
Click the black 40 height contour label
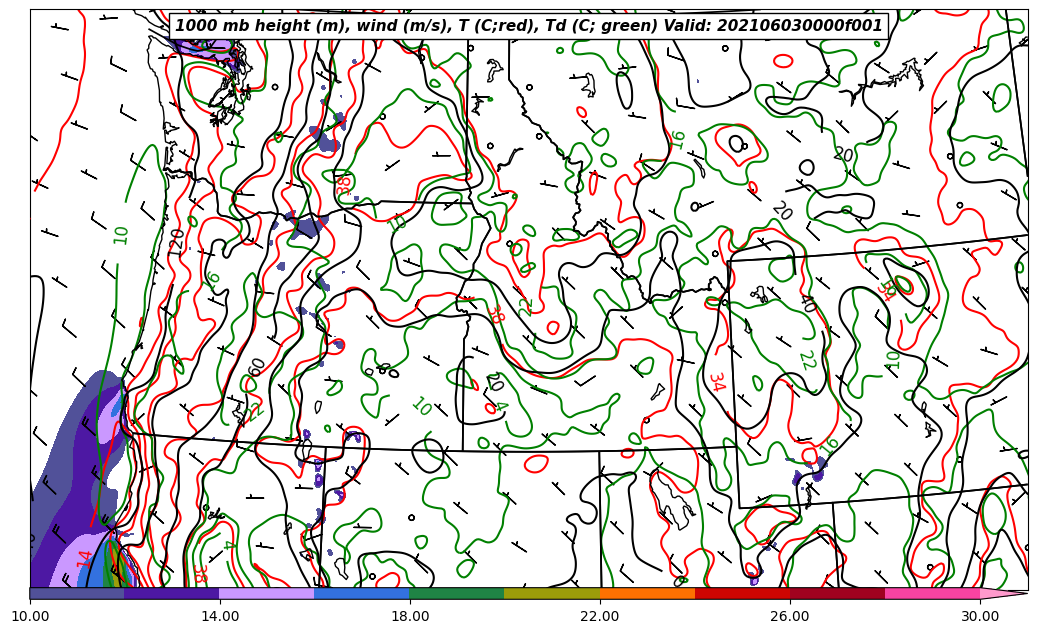808,304
